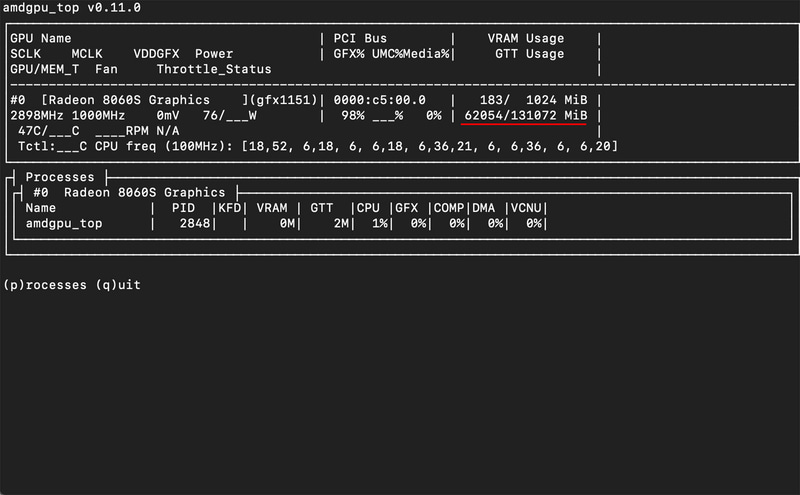
Task: Click the '#0 Radeon 8060S Graphics' process panel title
Action: pos(129,192)
